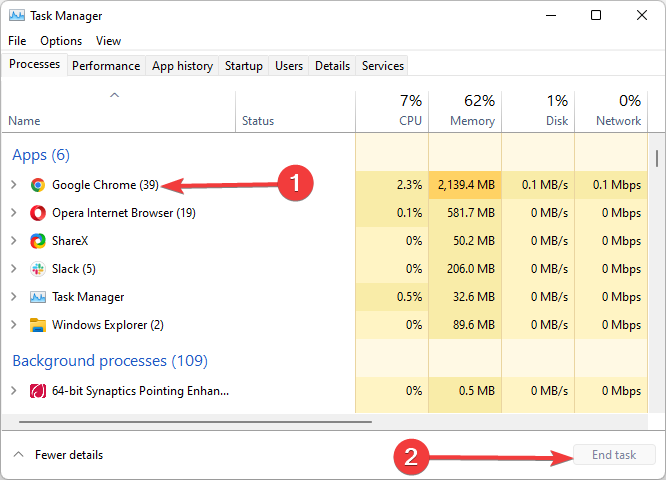
Task: Click the Slack app icon
Action: (x=38, y=269)
